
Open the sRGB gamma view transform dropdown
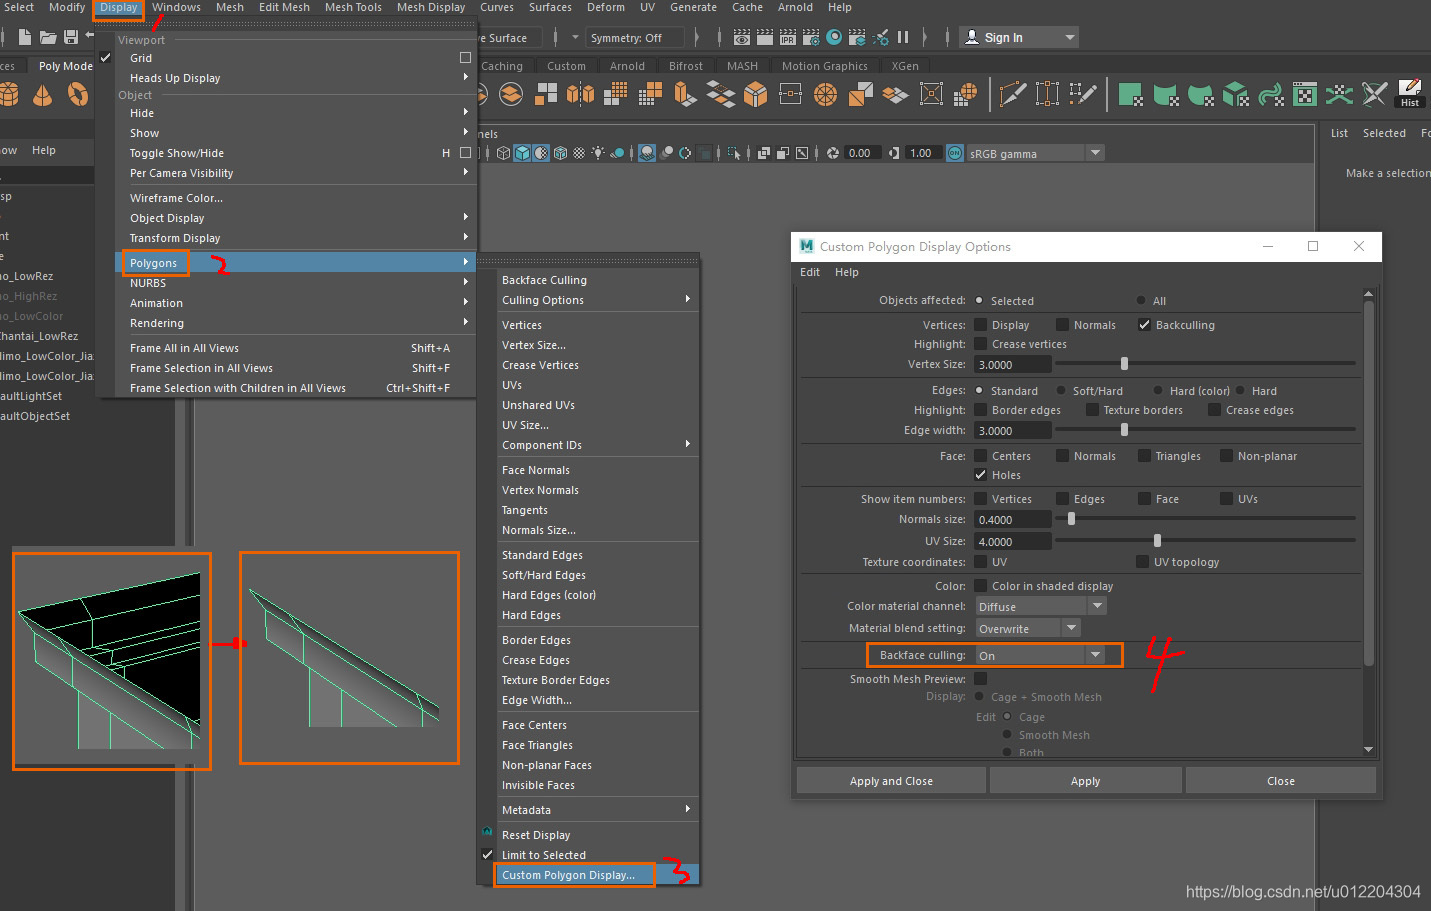(1034, 154)
